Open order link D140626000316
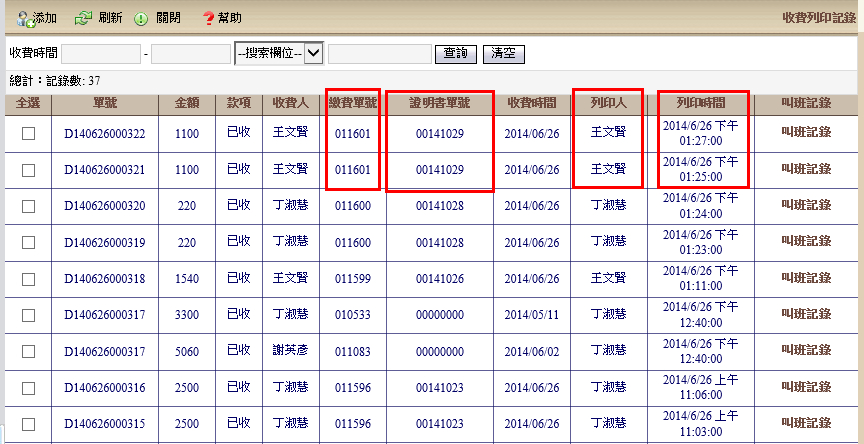This screenshot has height=444, width=864. [105, 387]
